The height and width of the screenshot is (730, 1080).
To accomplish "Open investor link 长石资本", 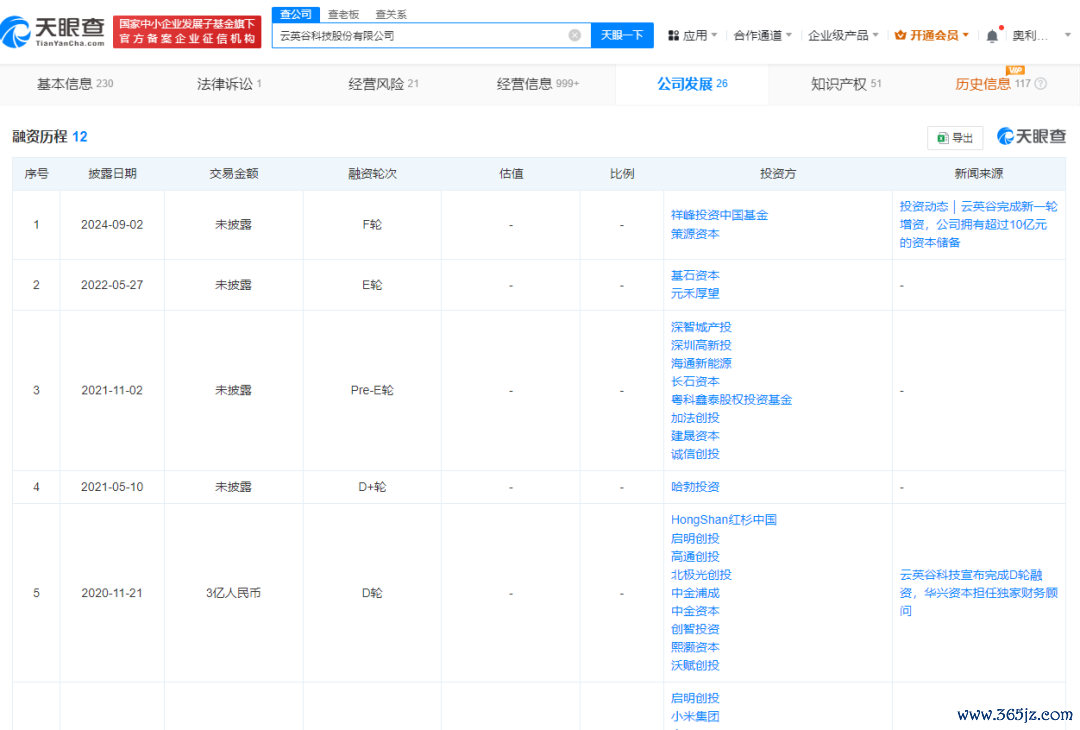I will [695, 382].
